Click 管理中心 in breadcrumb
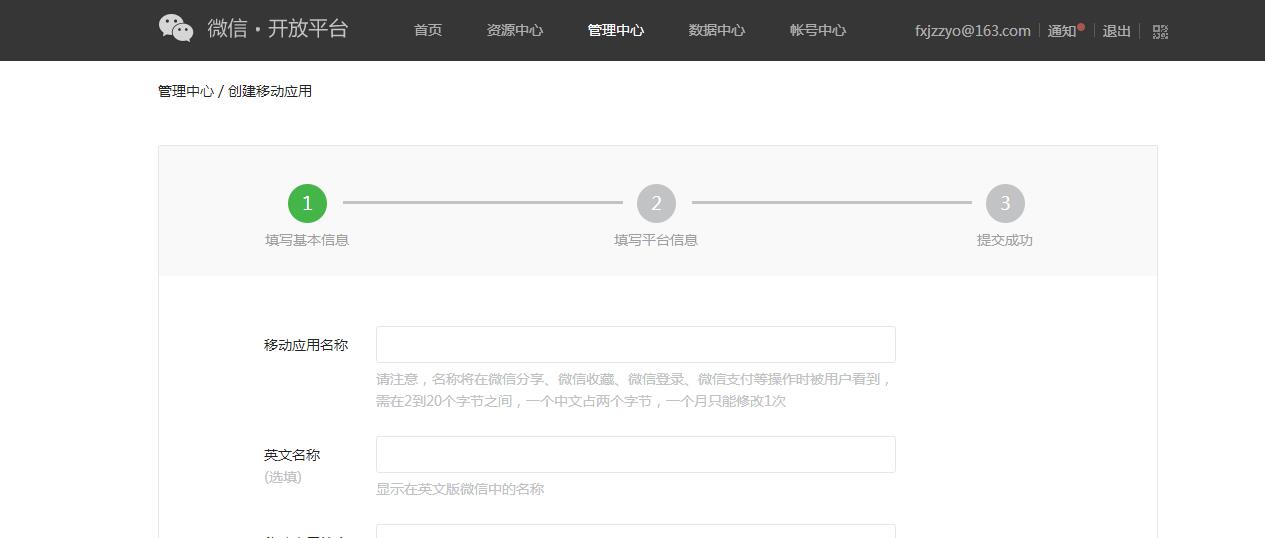Image resolution: width=1265 pixels, height=538 pixels. 186,91
